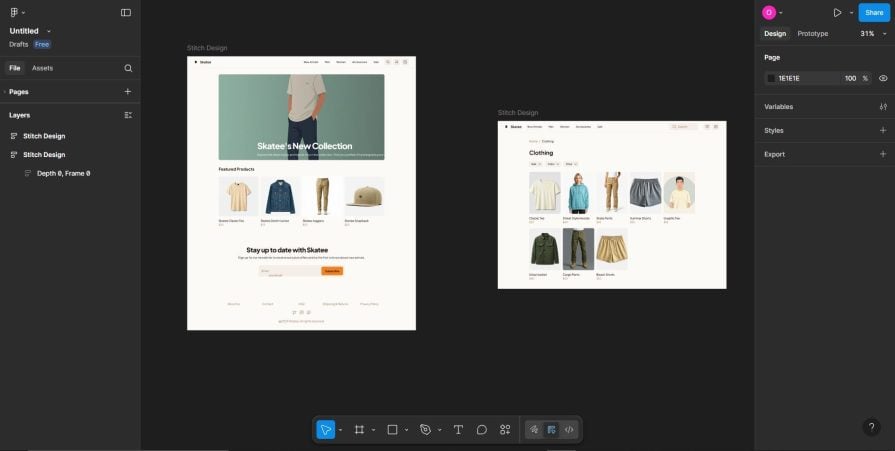Click the Present play icon
Viewport: 895px width, 451px height.
tap(837, 13)
